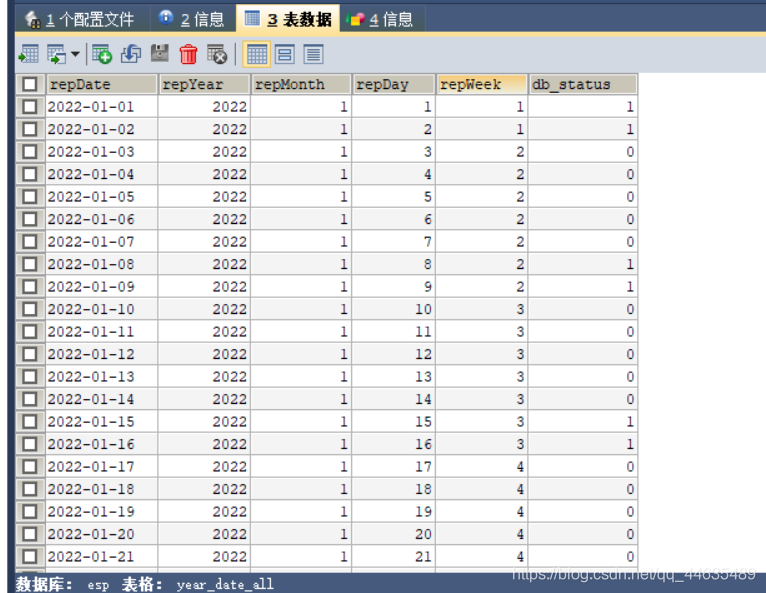This screenshot has width=766, height=593.
Task: Sort by the repMonth column header
Action: pos(301,84)
